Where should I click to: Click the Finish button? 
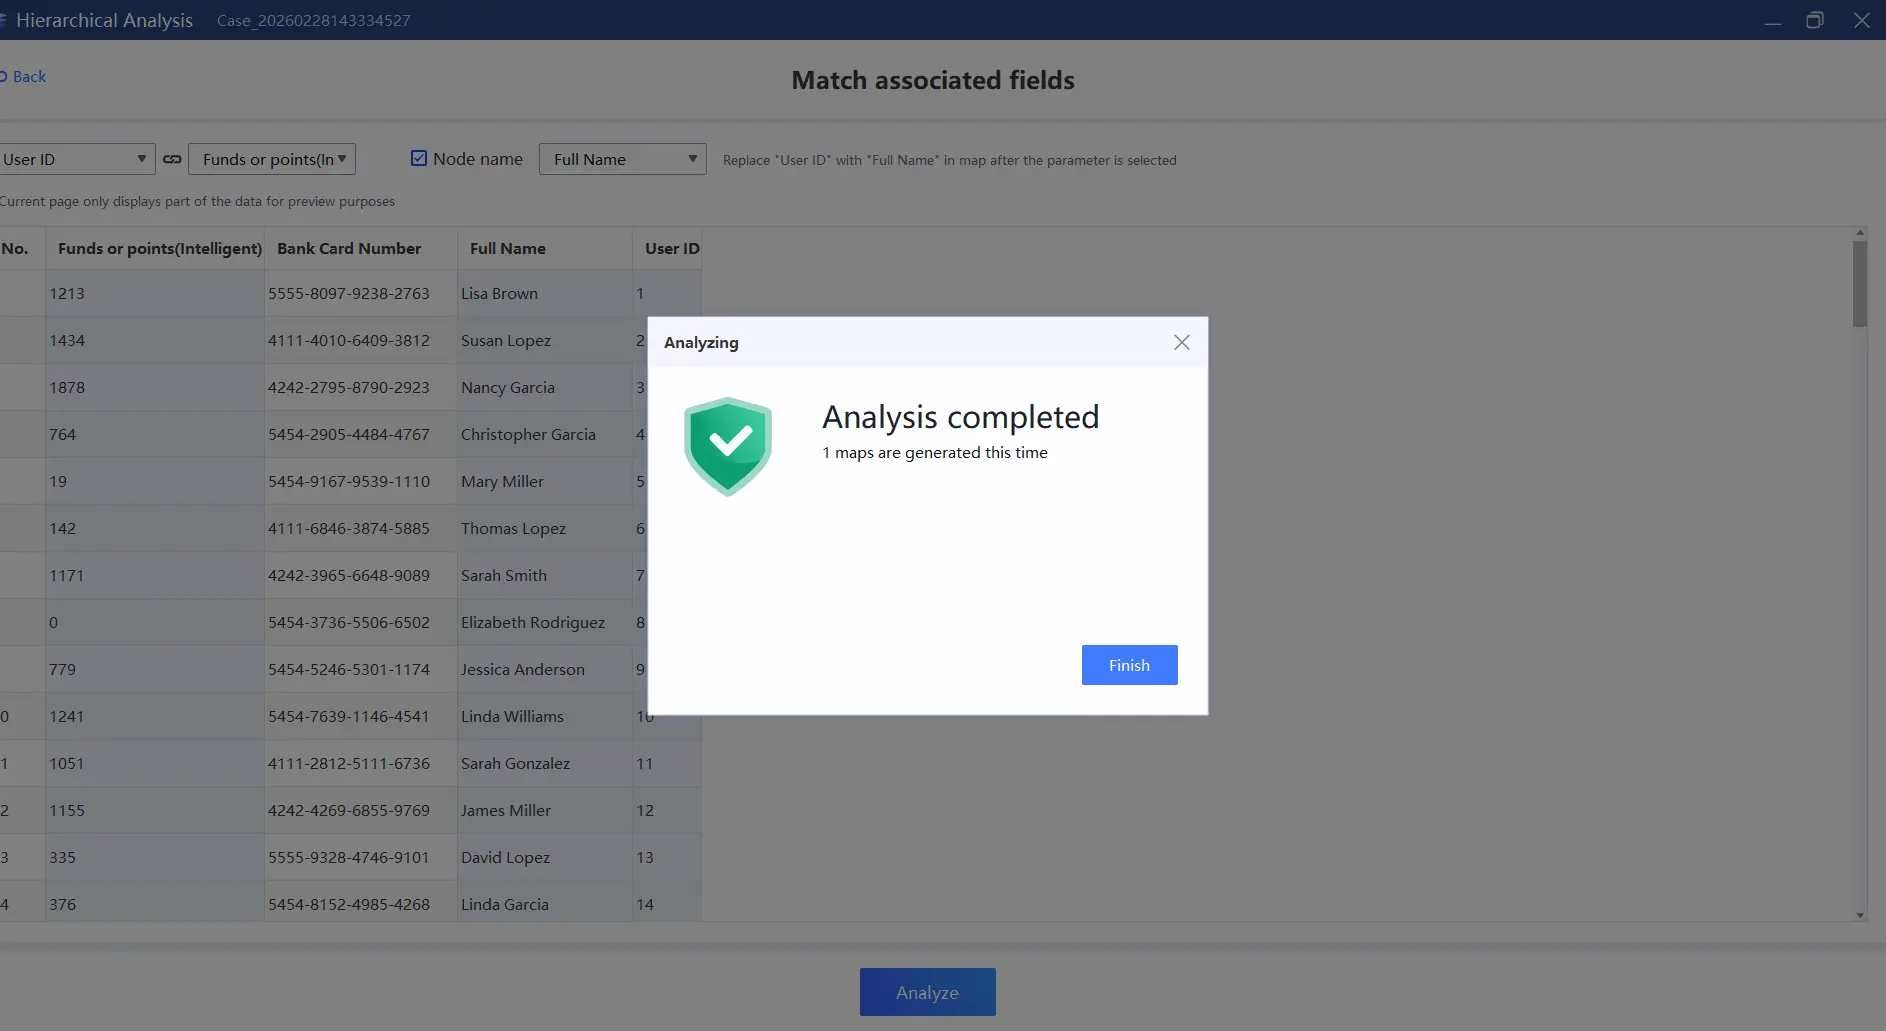click(1129, 664)
